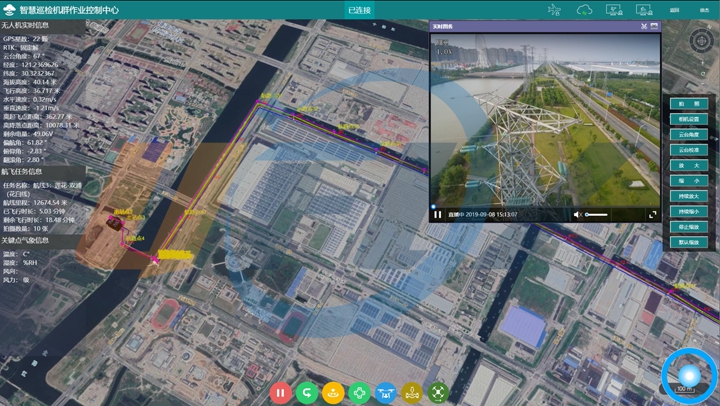
Task: Click the 拍照数量 10 张 row
Action: pos(26,228)
